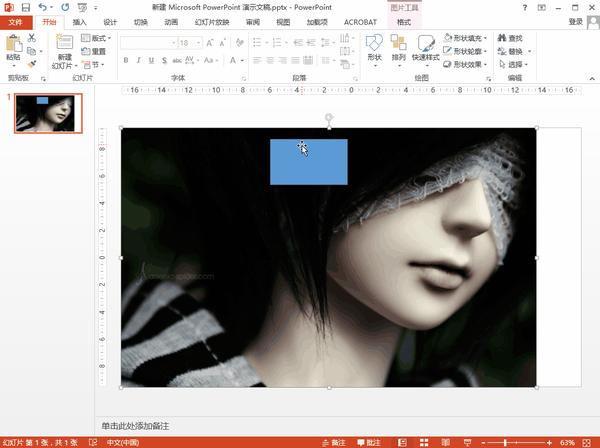
Task: Open the font name combo box
Action: point(148,43)
